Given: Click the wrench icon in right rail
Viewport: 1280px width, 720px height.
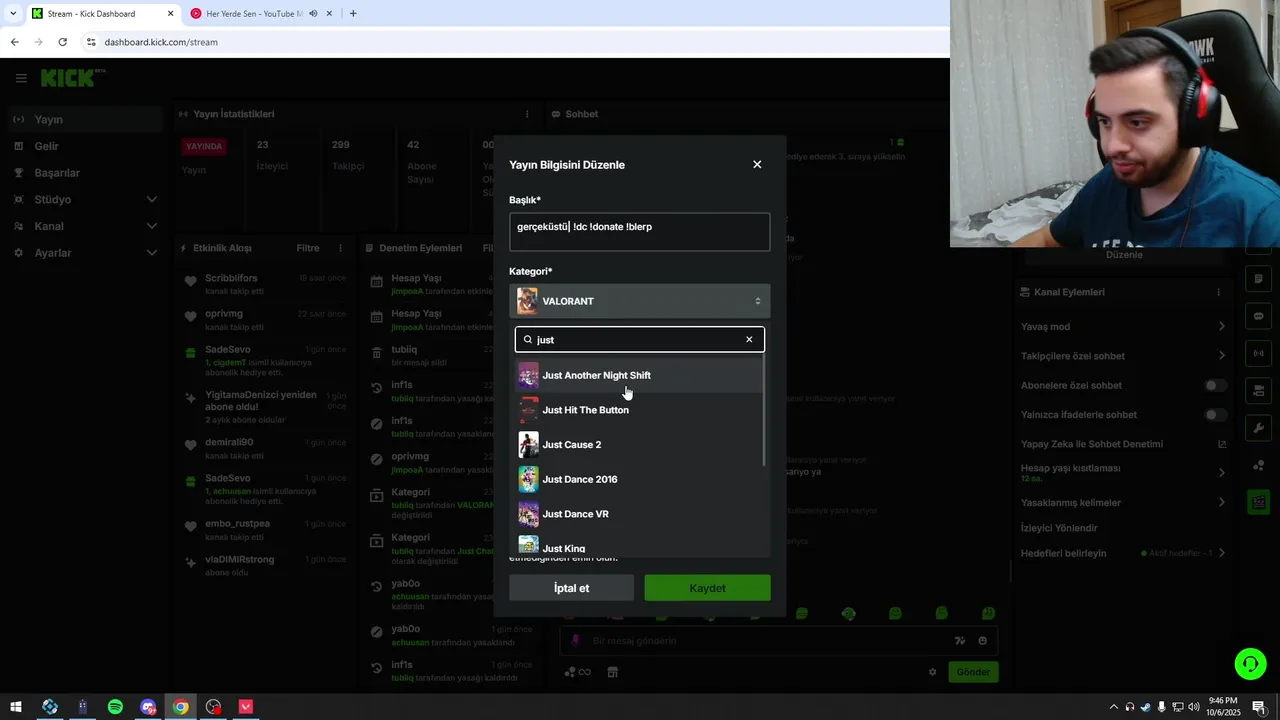Looking at the screenshot, I should [1258, 428].
